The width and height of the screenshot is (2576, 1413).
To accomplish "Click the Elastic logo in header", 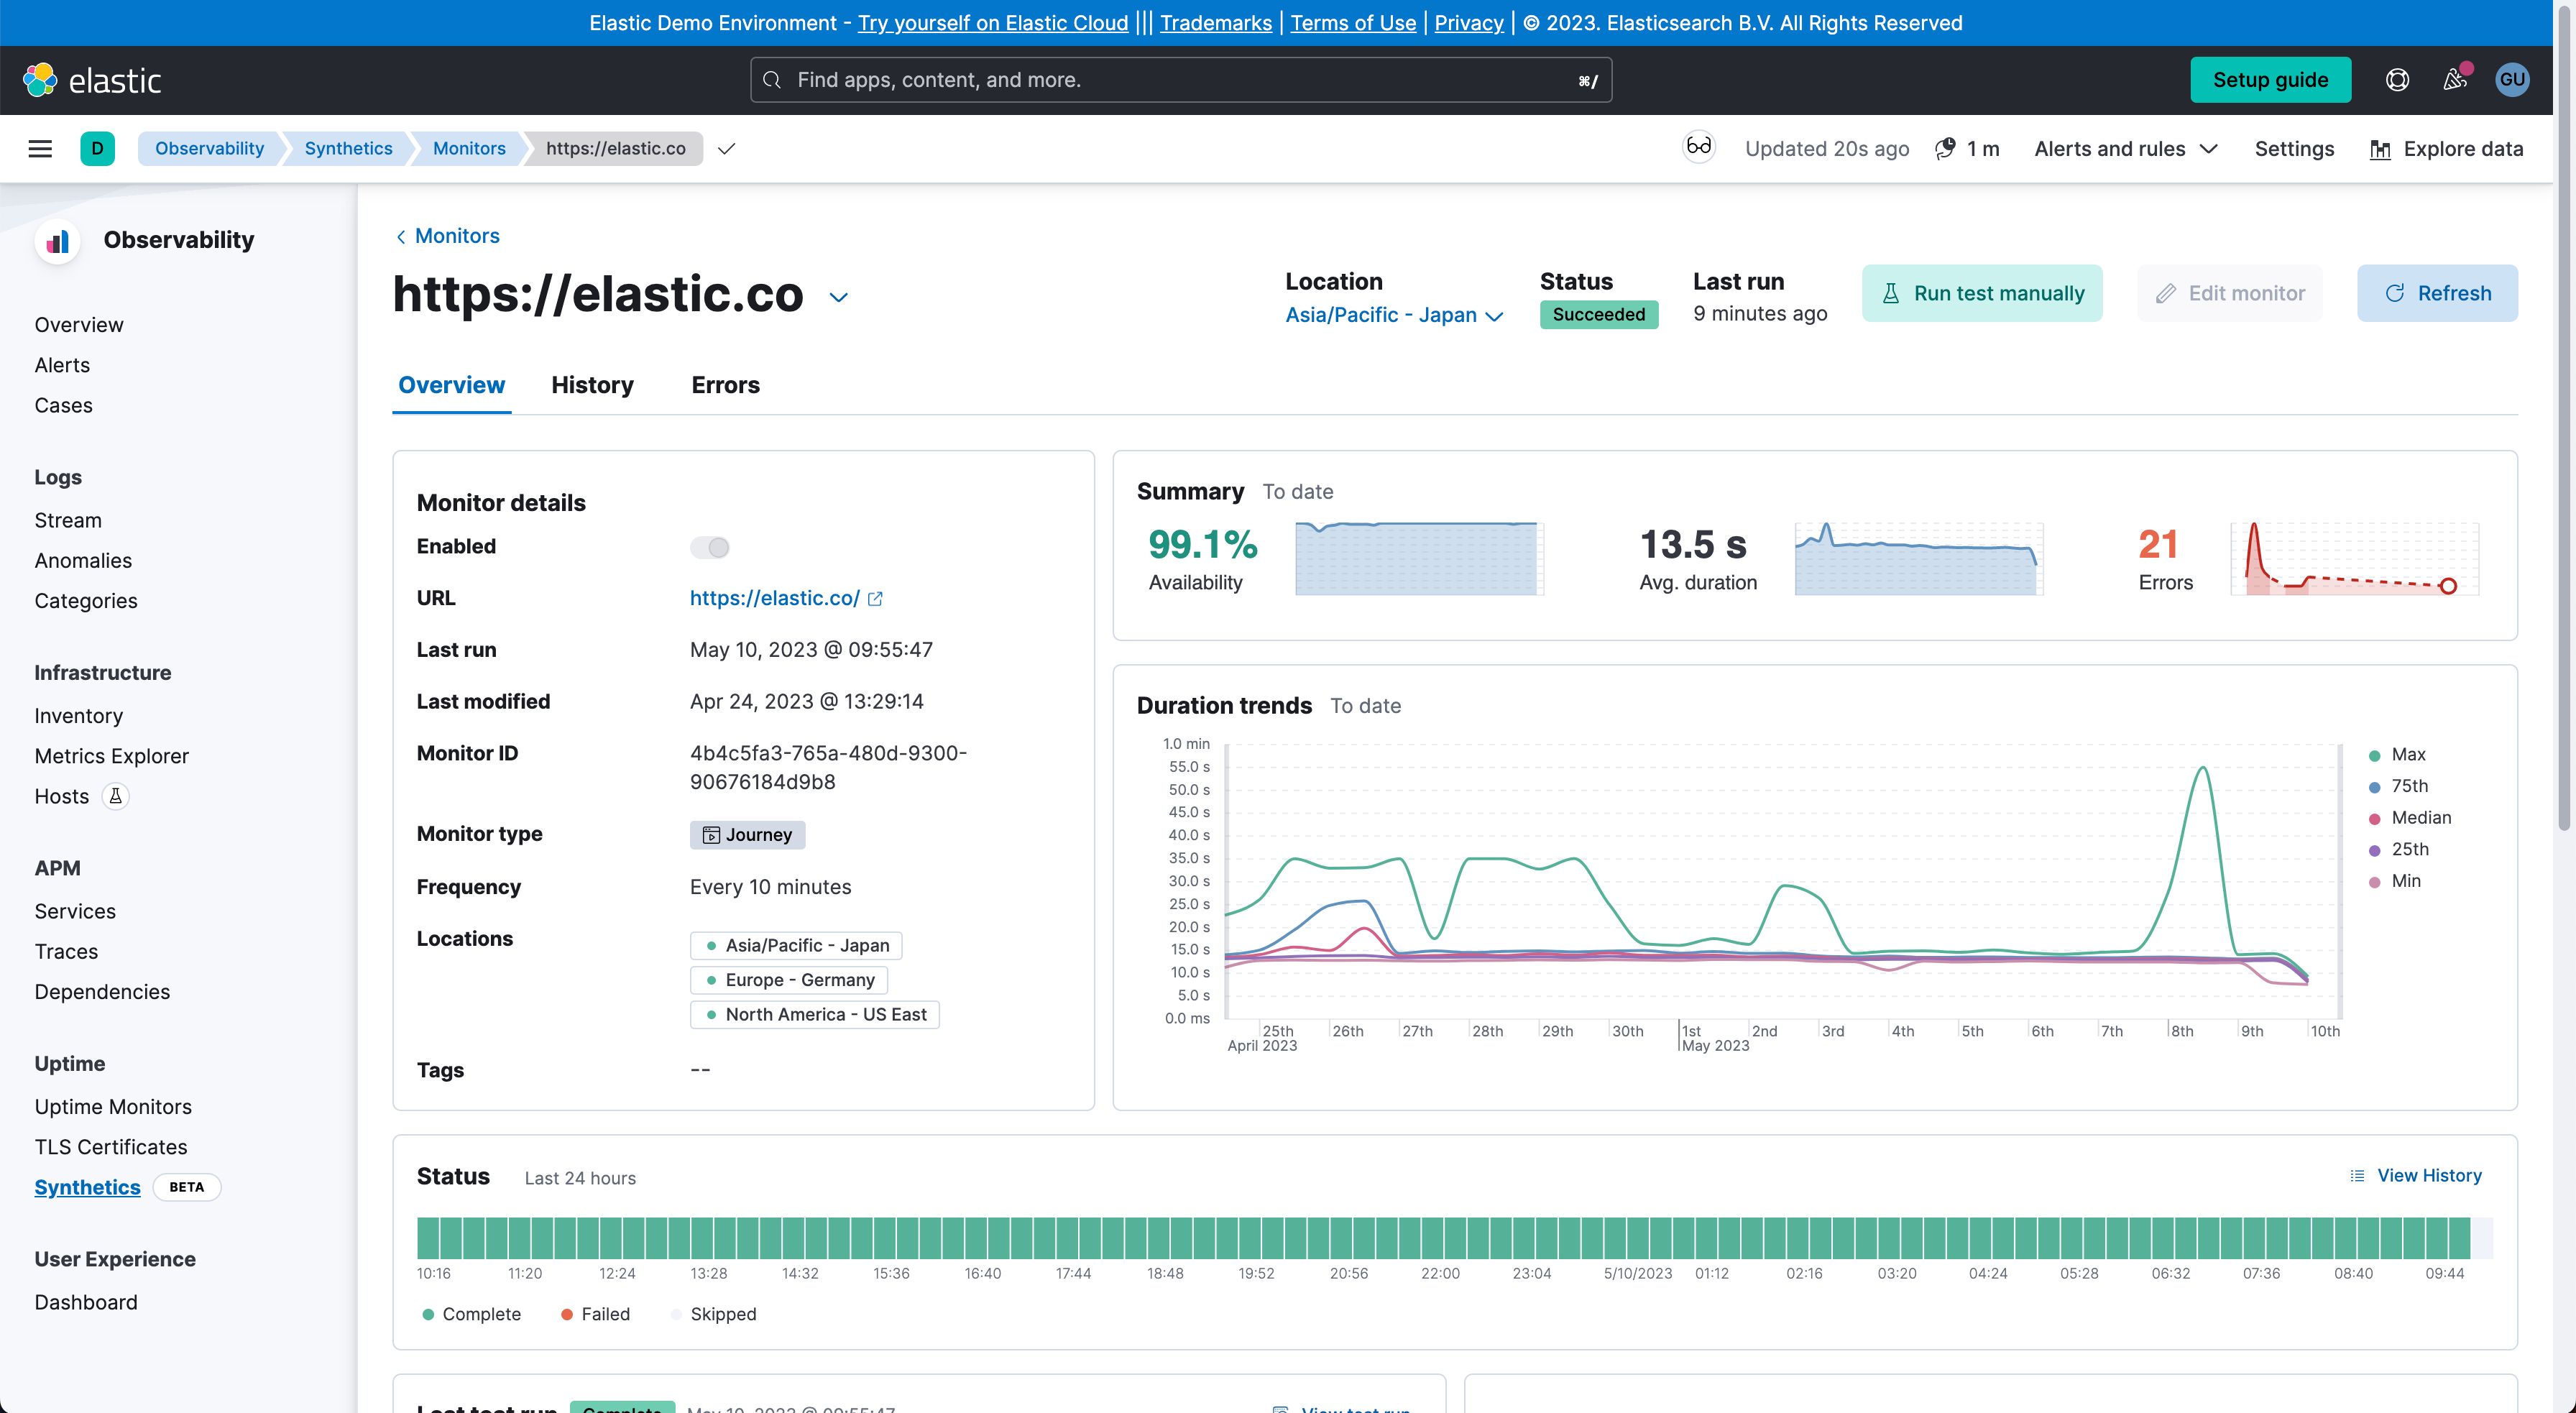I will pos(92,80).
